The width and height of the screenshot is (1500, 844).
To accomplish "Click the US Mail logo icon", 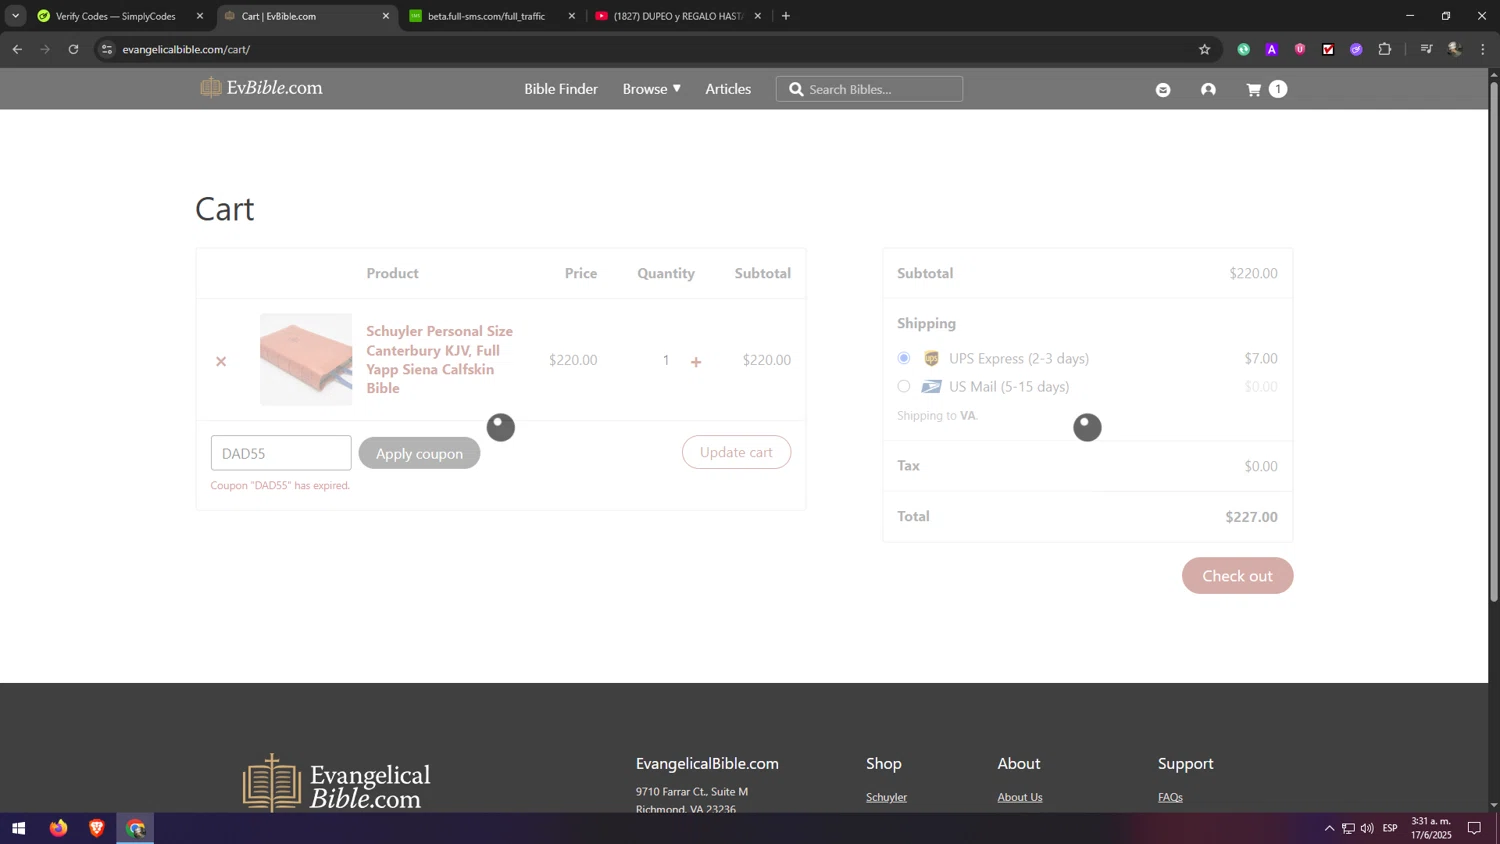I will (x=931, y=387).
